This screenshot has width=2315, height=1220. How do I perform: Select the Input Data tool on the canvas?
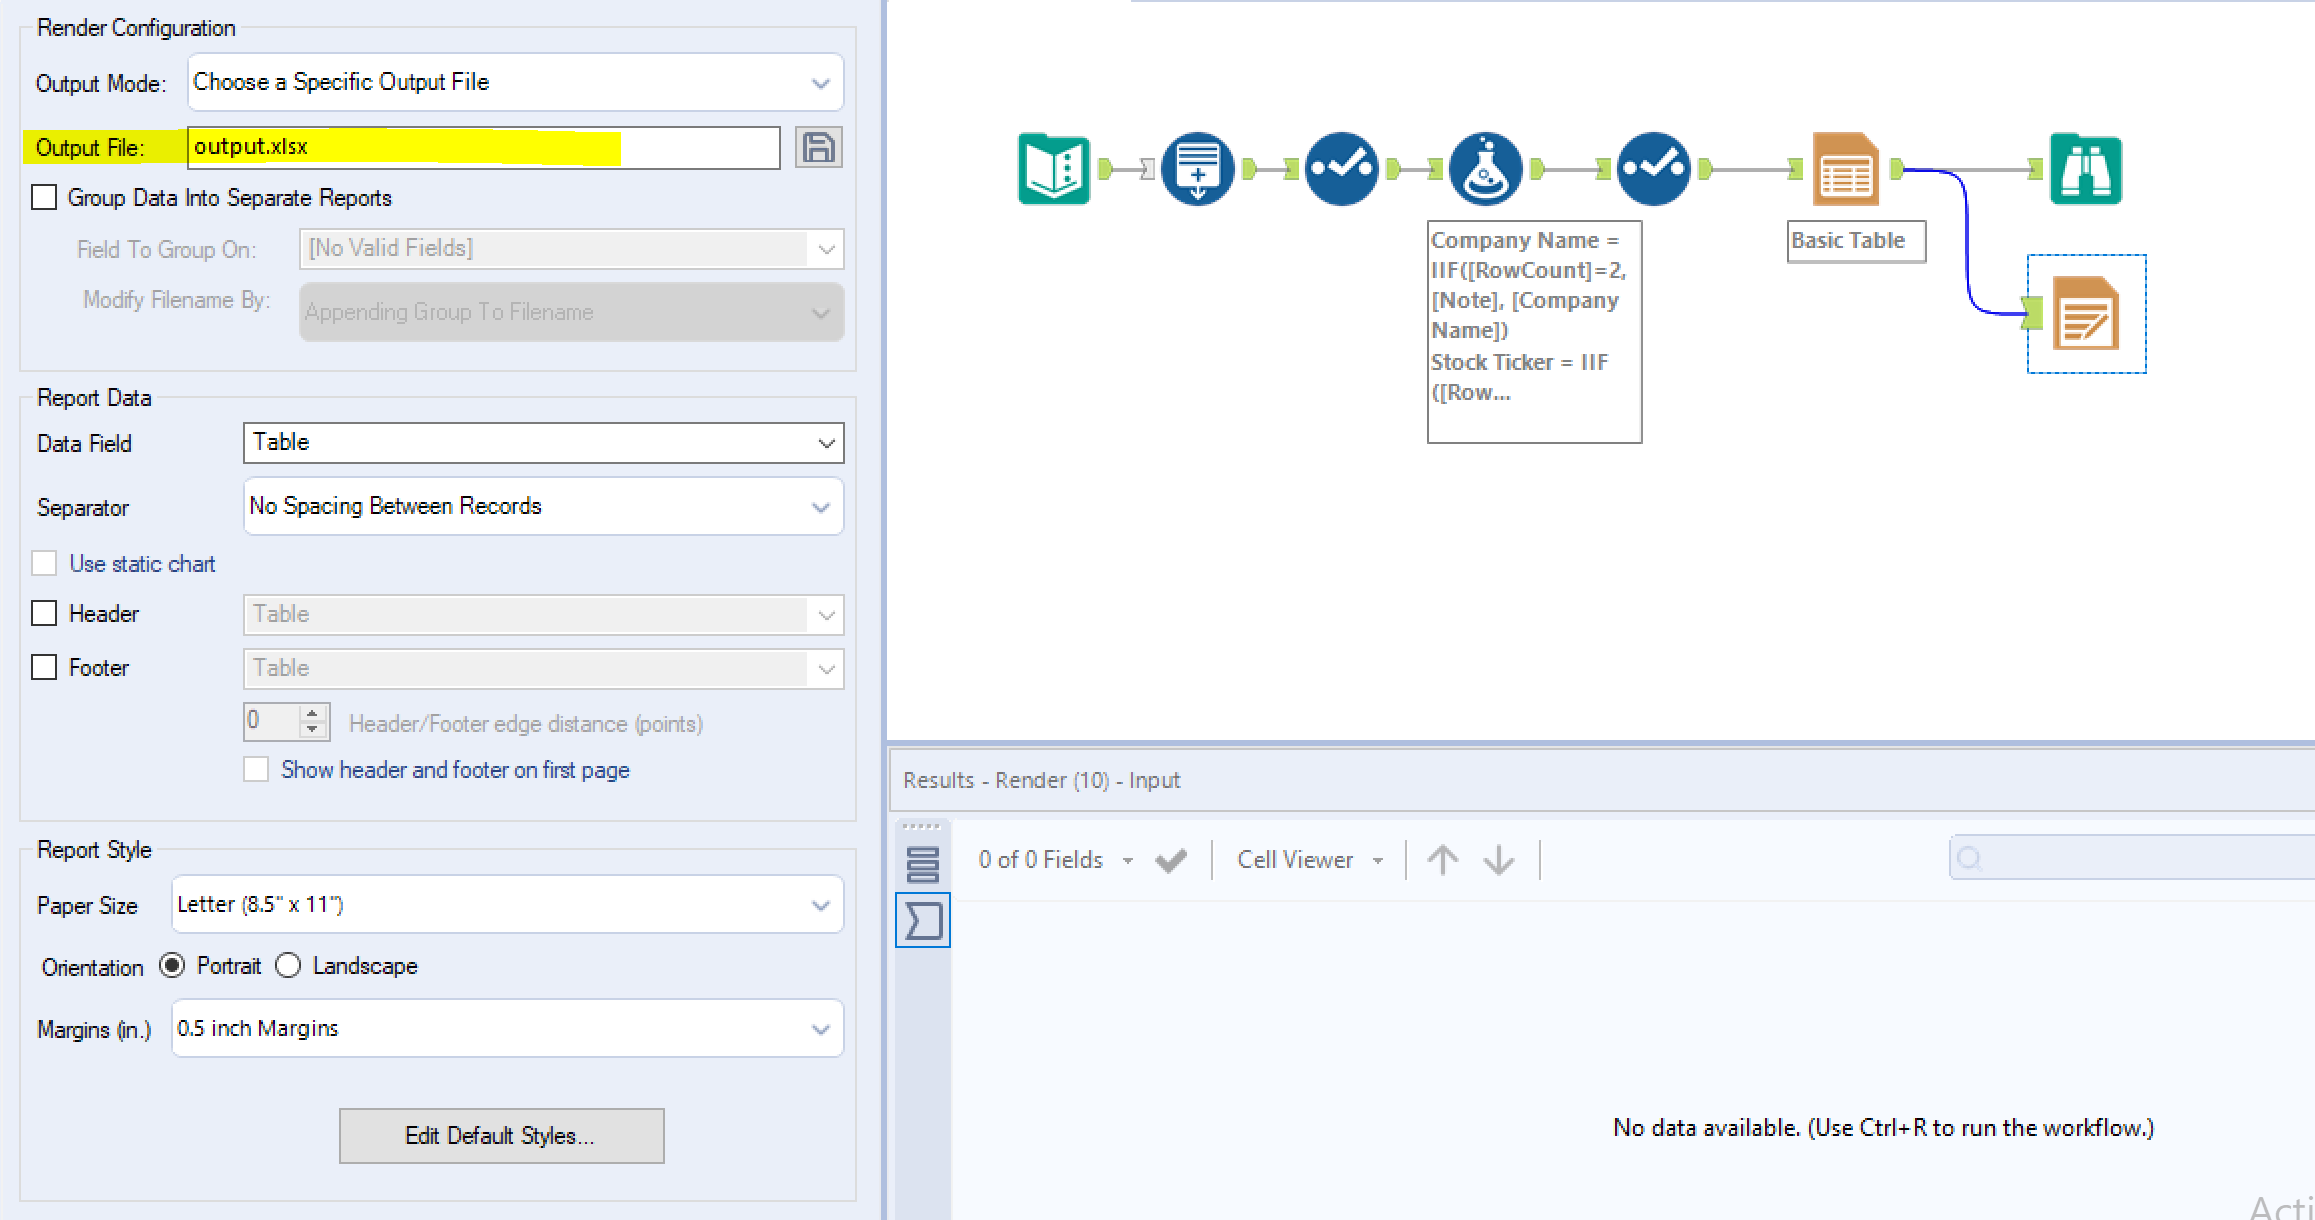point(1053,168)
